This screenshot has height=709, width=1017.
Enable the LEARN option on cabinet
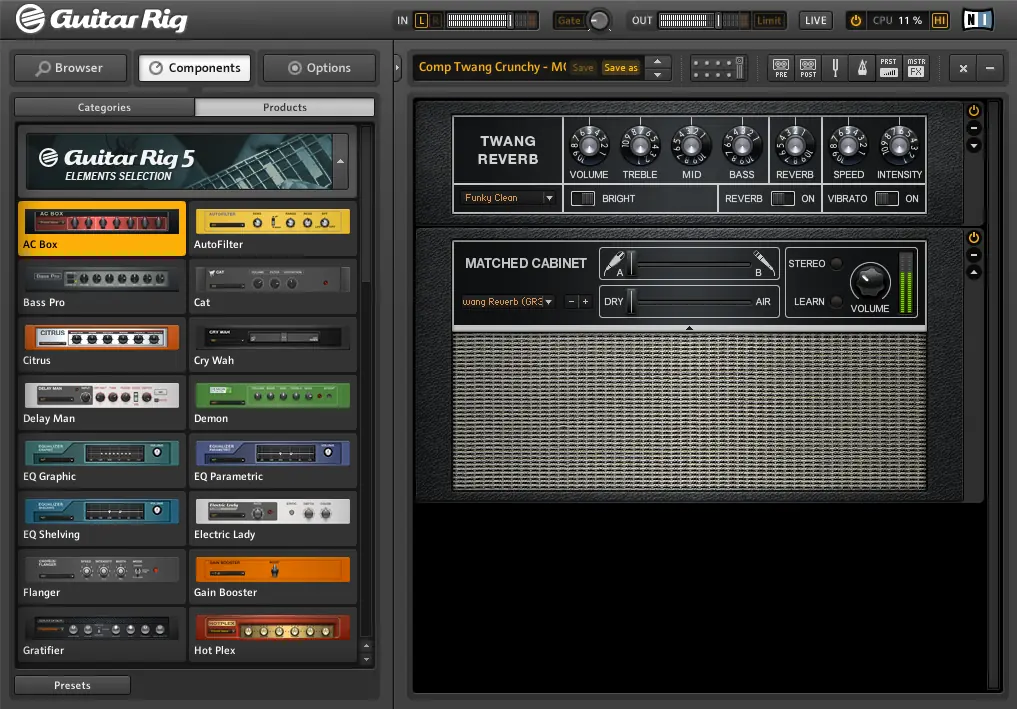pyautogui.click(x=837, y=302)
